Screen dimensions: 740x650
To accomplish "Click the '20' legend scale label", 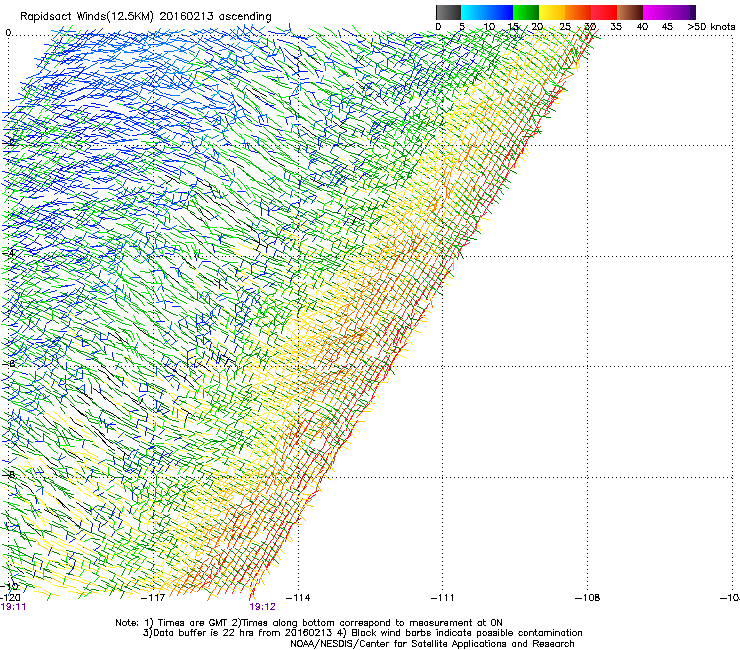I will pyautogui.click(x=538, y=27).
